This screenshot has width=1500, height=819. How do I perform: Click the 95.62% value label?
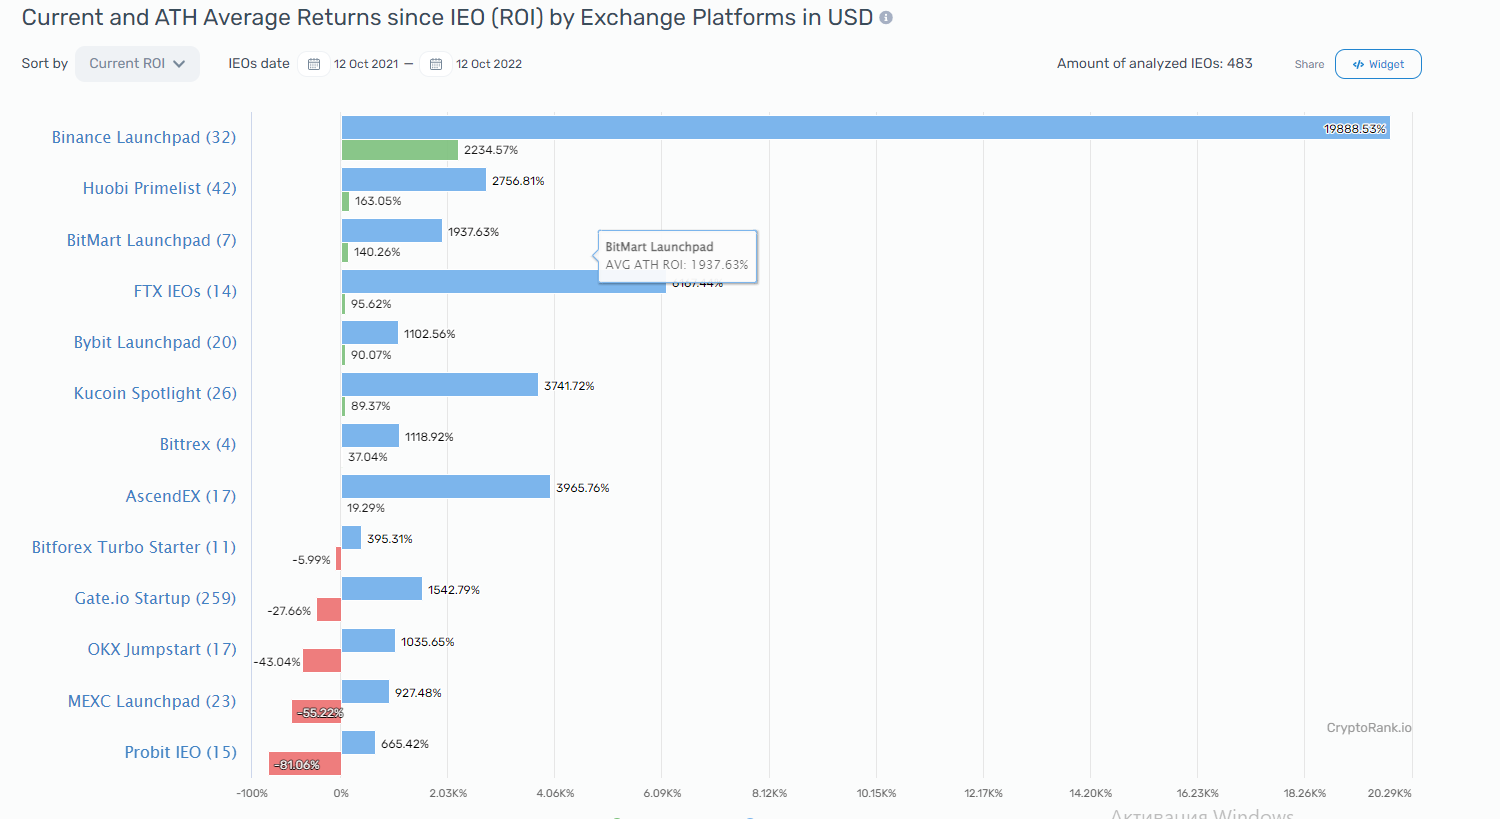(x=371, y=304)
